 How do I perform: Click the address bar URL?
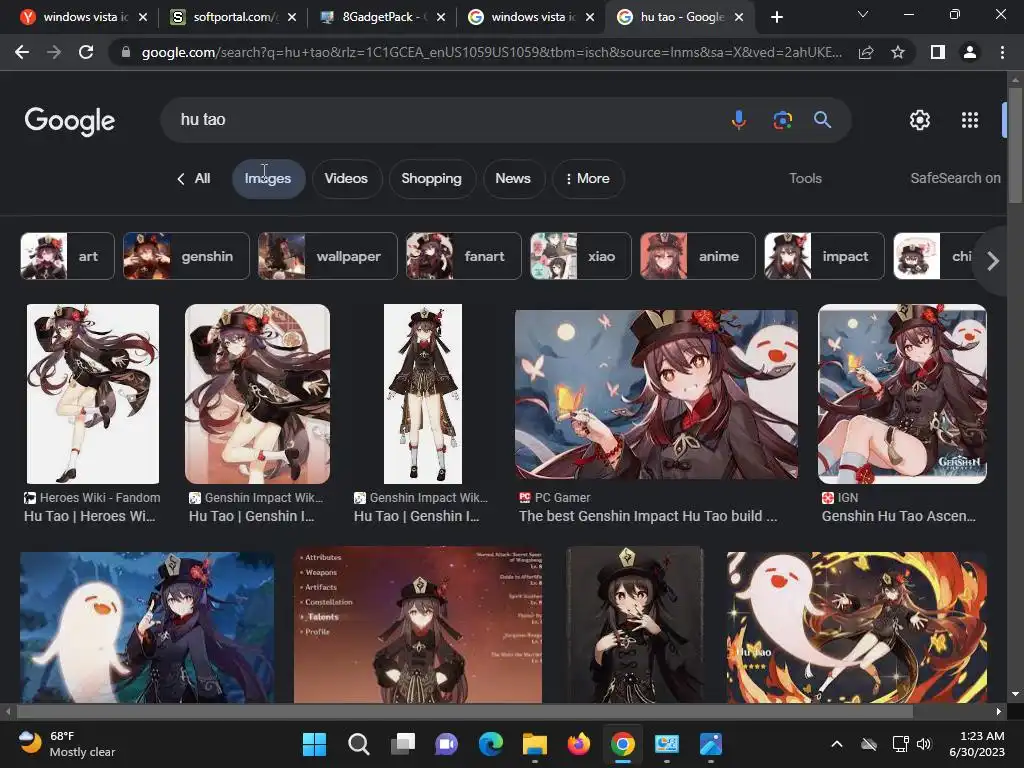(x=491, y=52)
